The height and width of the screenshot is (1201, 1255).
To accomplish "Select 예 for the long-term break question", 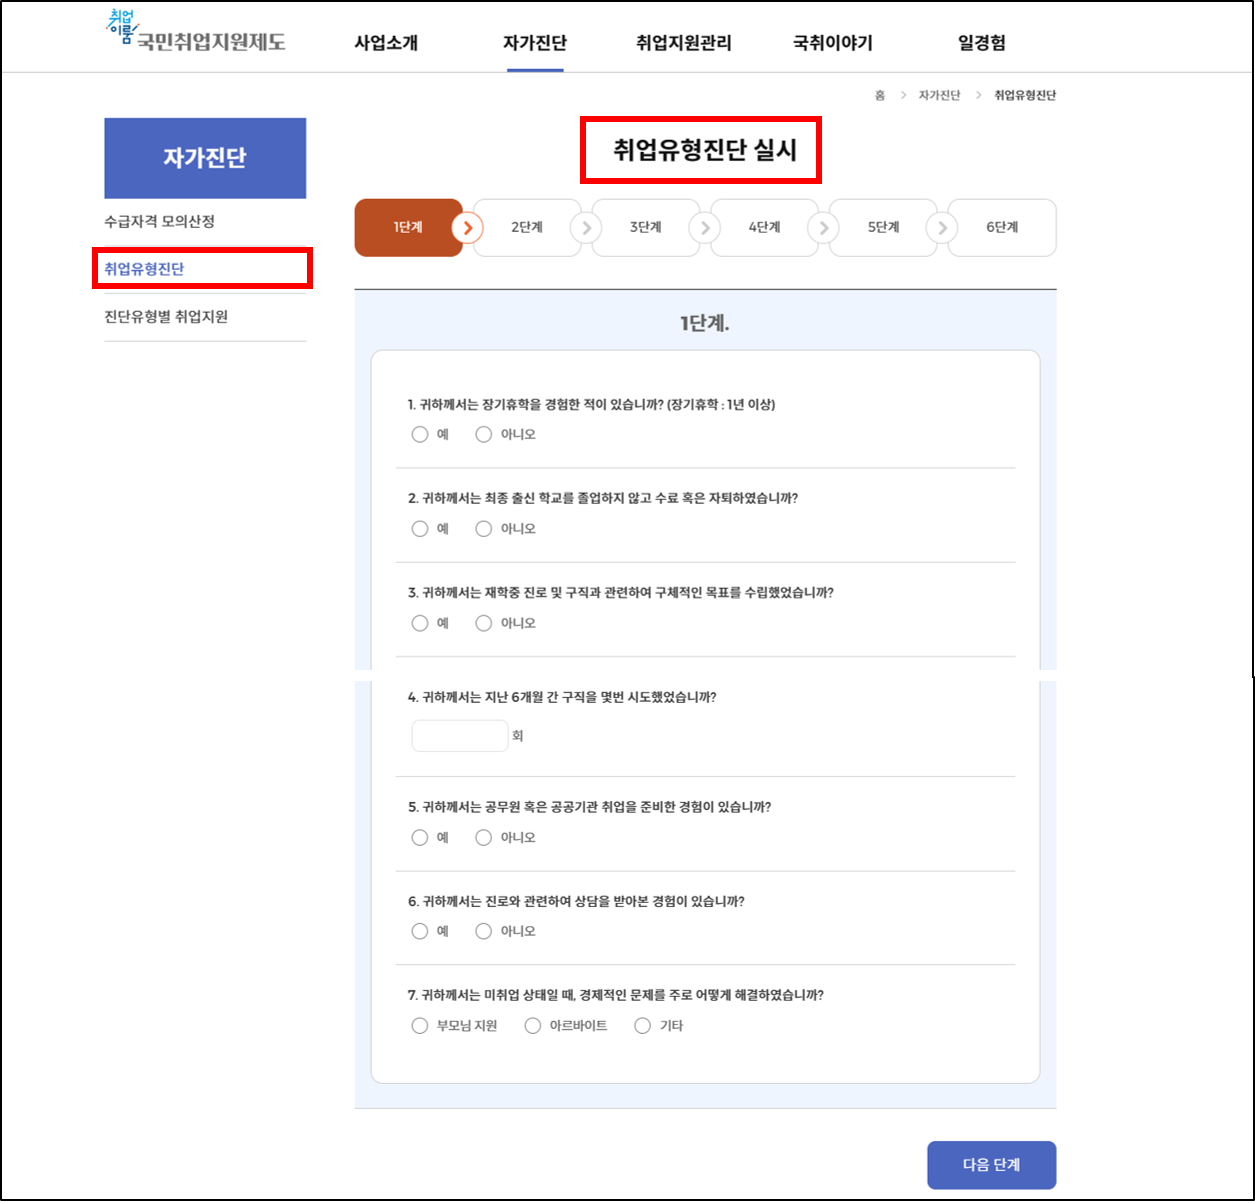I will (x=420, y=434).
